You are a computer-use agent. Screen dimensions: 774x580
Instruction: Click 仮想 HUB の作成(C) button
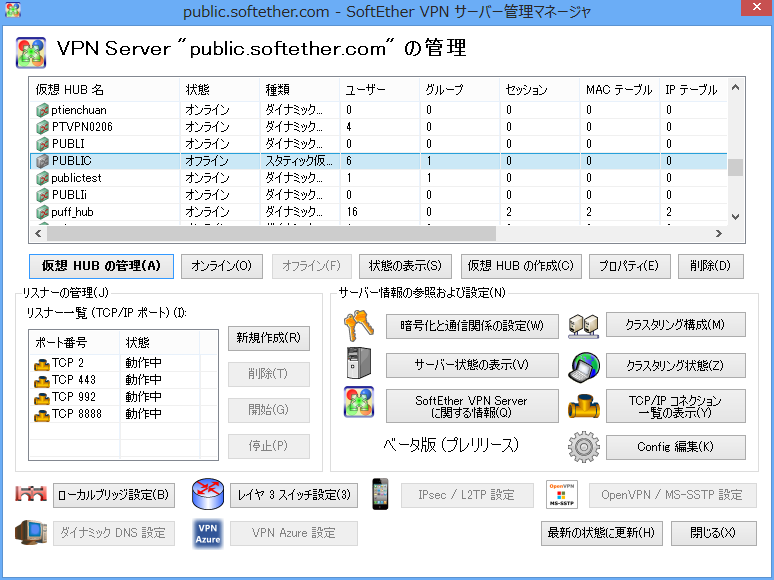point(521,266)
